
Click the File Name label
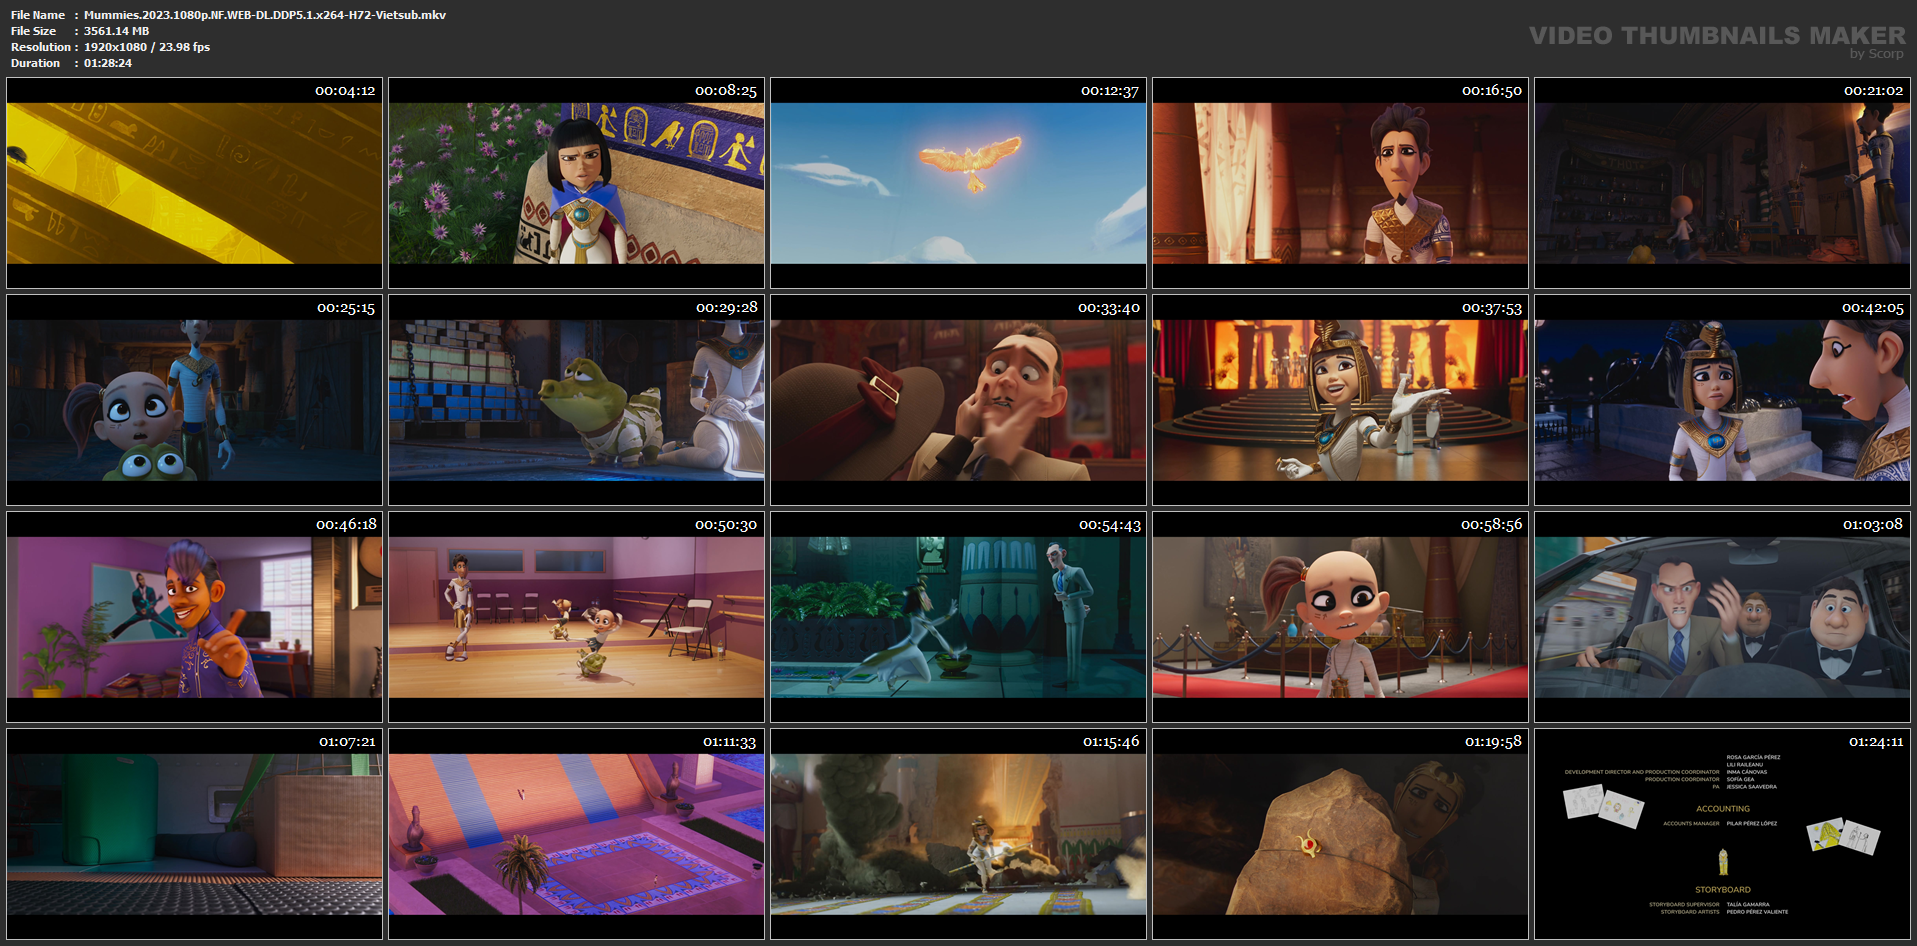pyautogui.click(x=38, y=15)
